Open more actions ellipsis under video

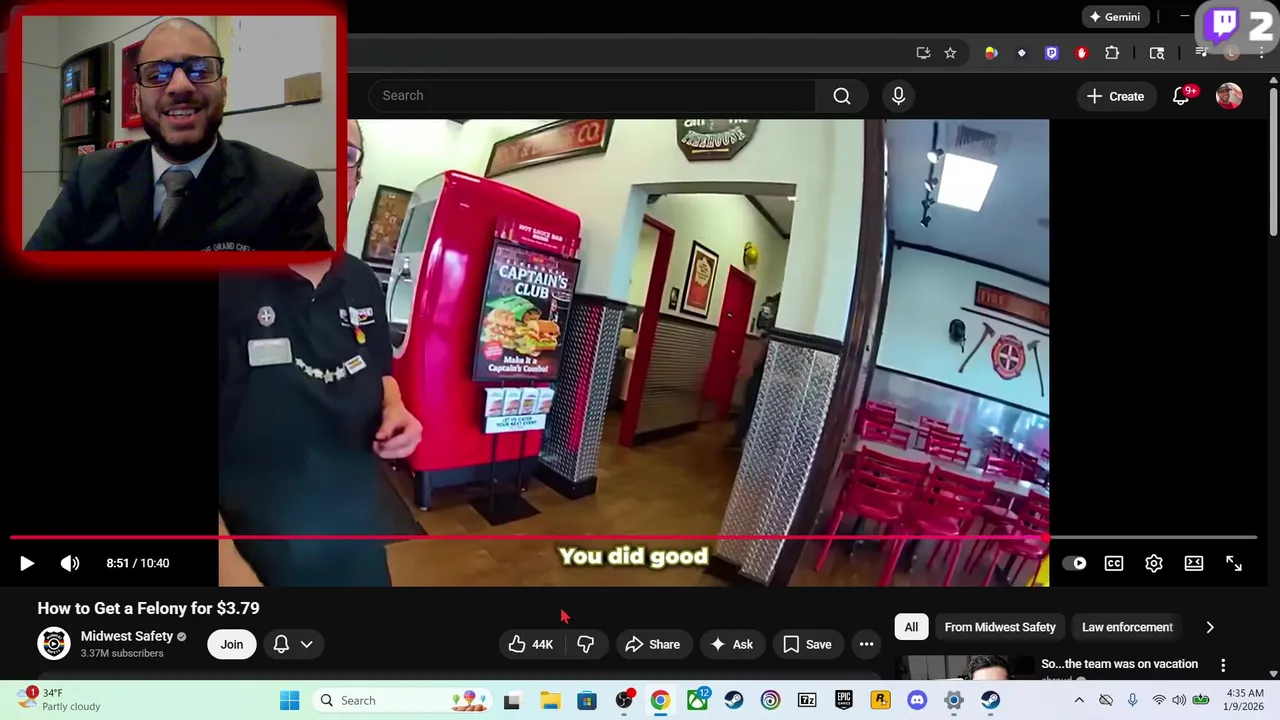coord(867,644)
